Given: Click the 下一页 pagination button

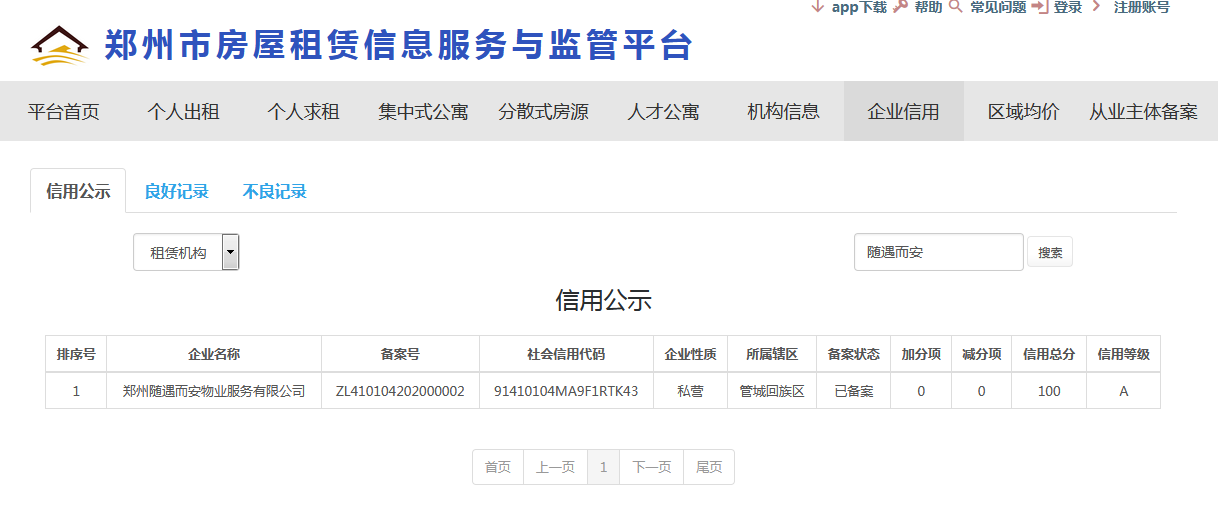Looking at the screenshot, I should coord(652,467).
